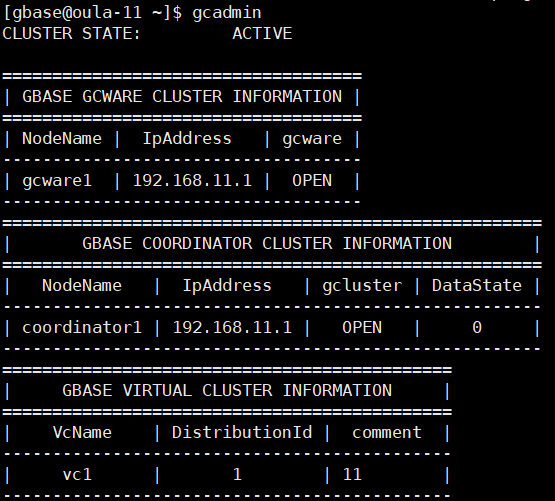This screenshot has width=555, height=501.
Task: Click the 'CLUSTER STATE:' label
Action: click(x=71, y=34)
